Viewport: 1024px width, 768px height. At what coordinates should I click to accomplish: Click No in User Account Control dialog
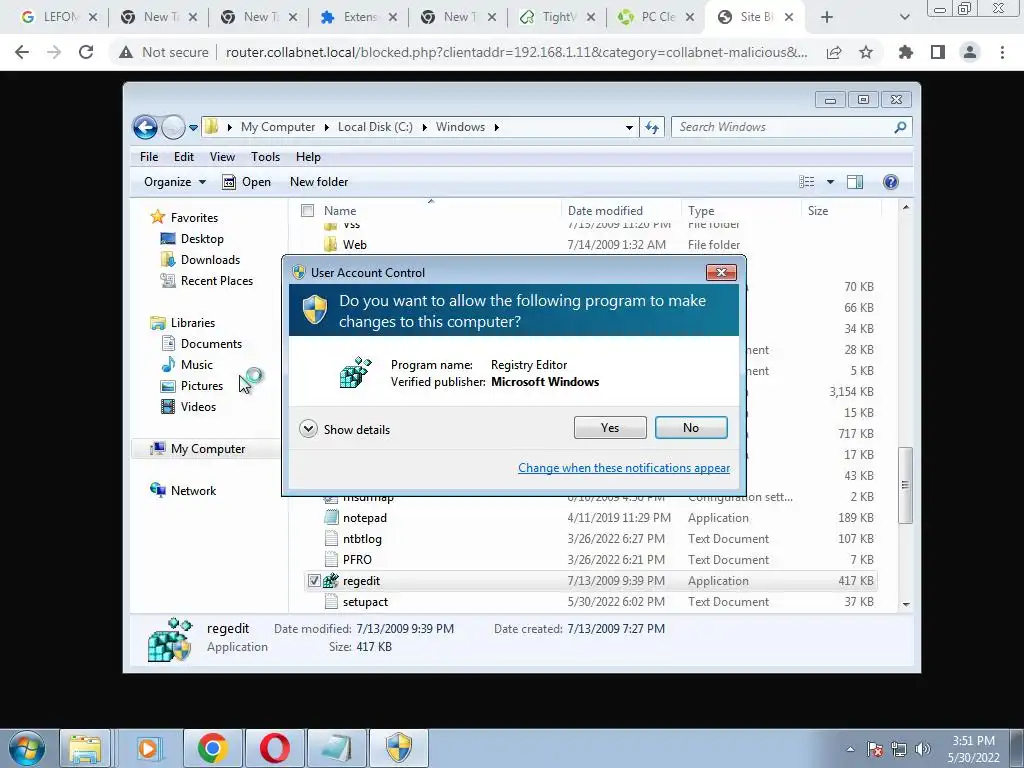(x=691, y=428)
